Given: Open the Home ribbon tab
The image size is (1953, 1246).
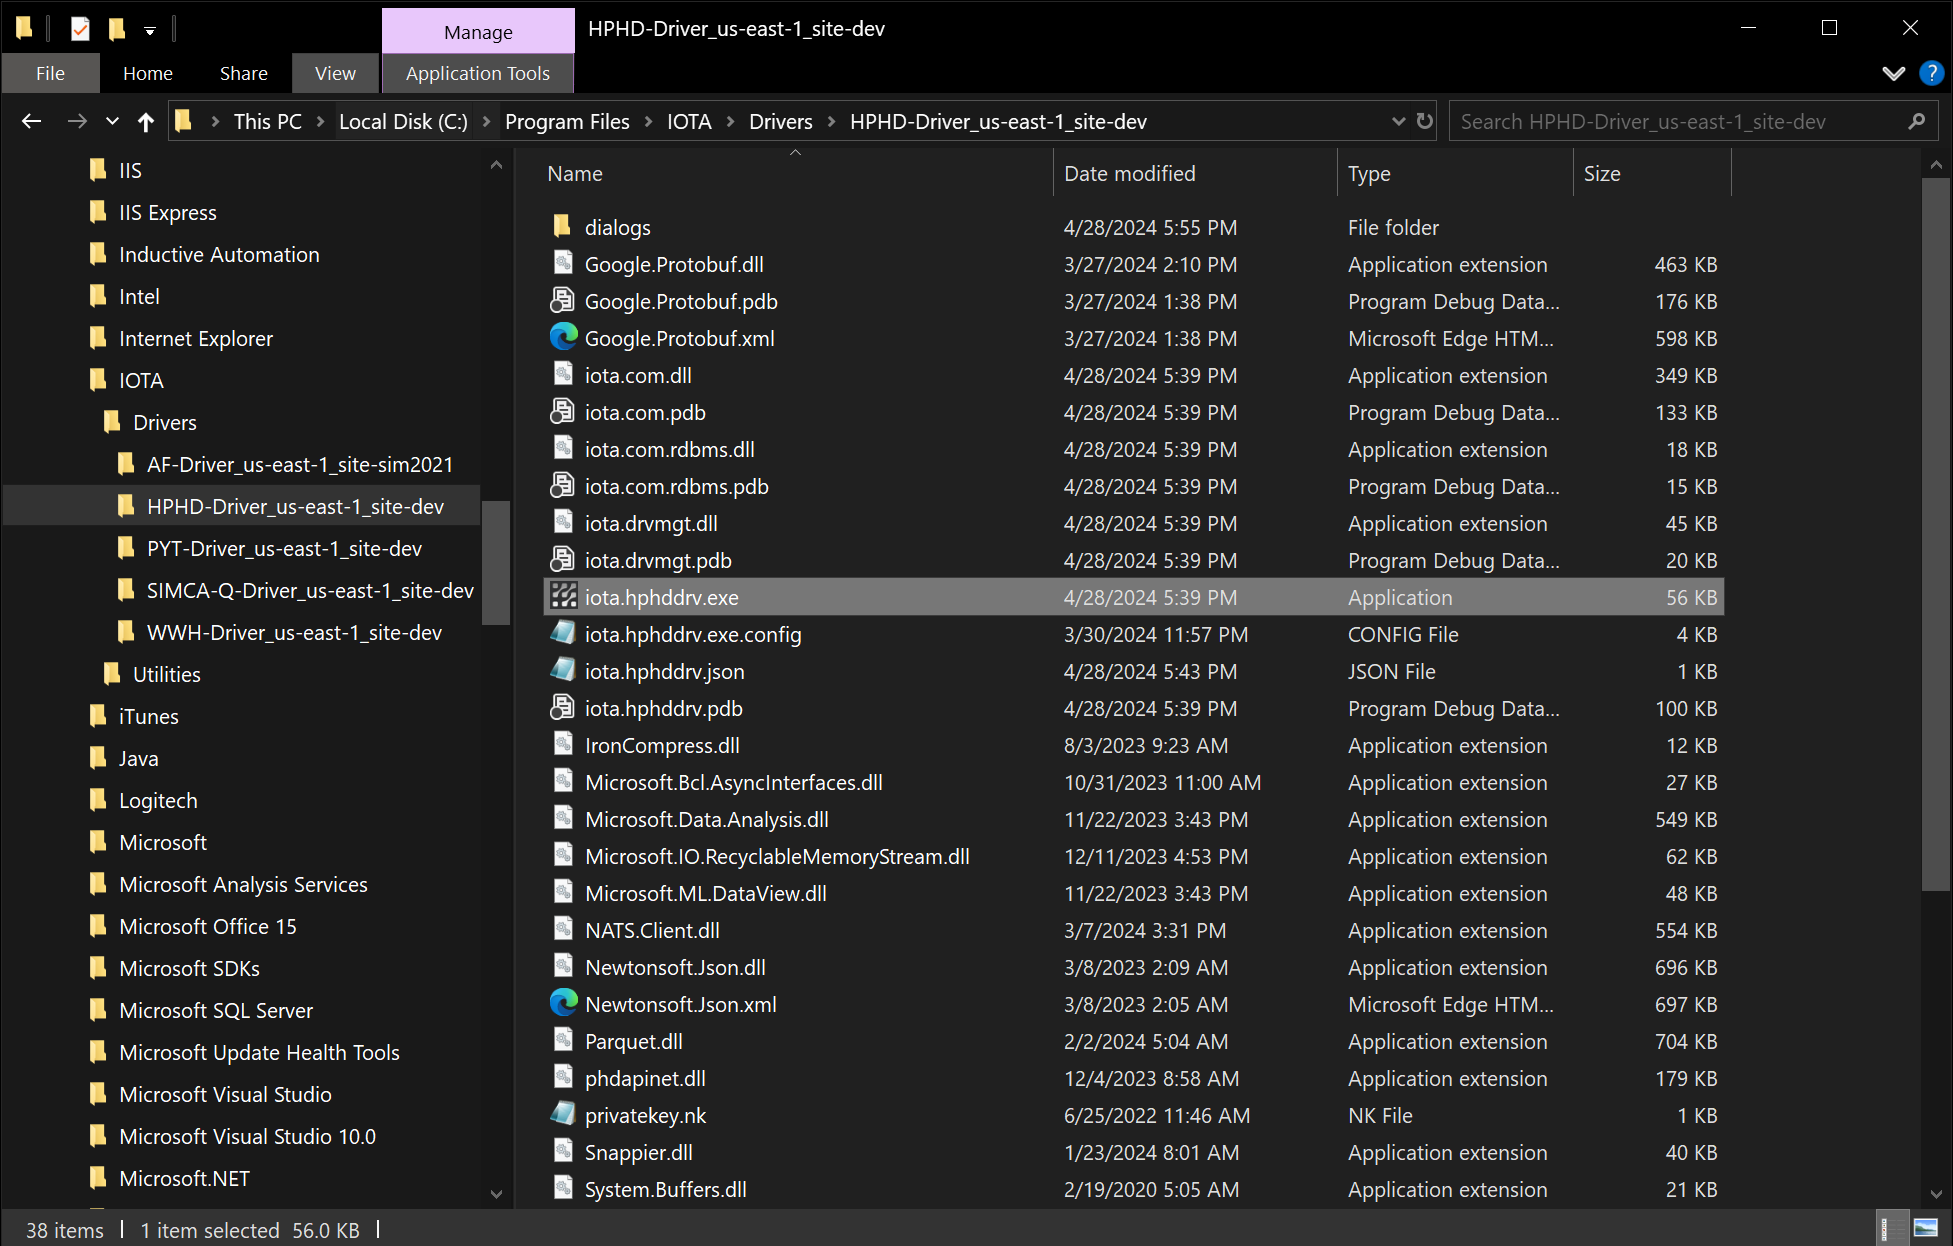Looking at the screenshot, I should coord(148,73).
